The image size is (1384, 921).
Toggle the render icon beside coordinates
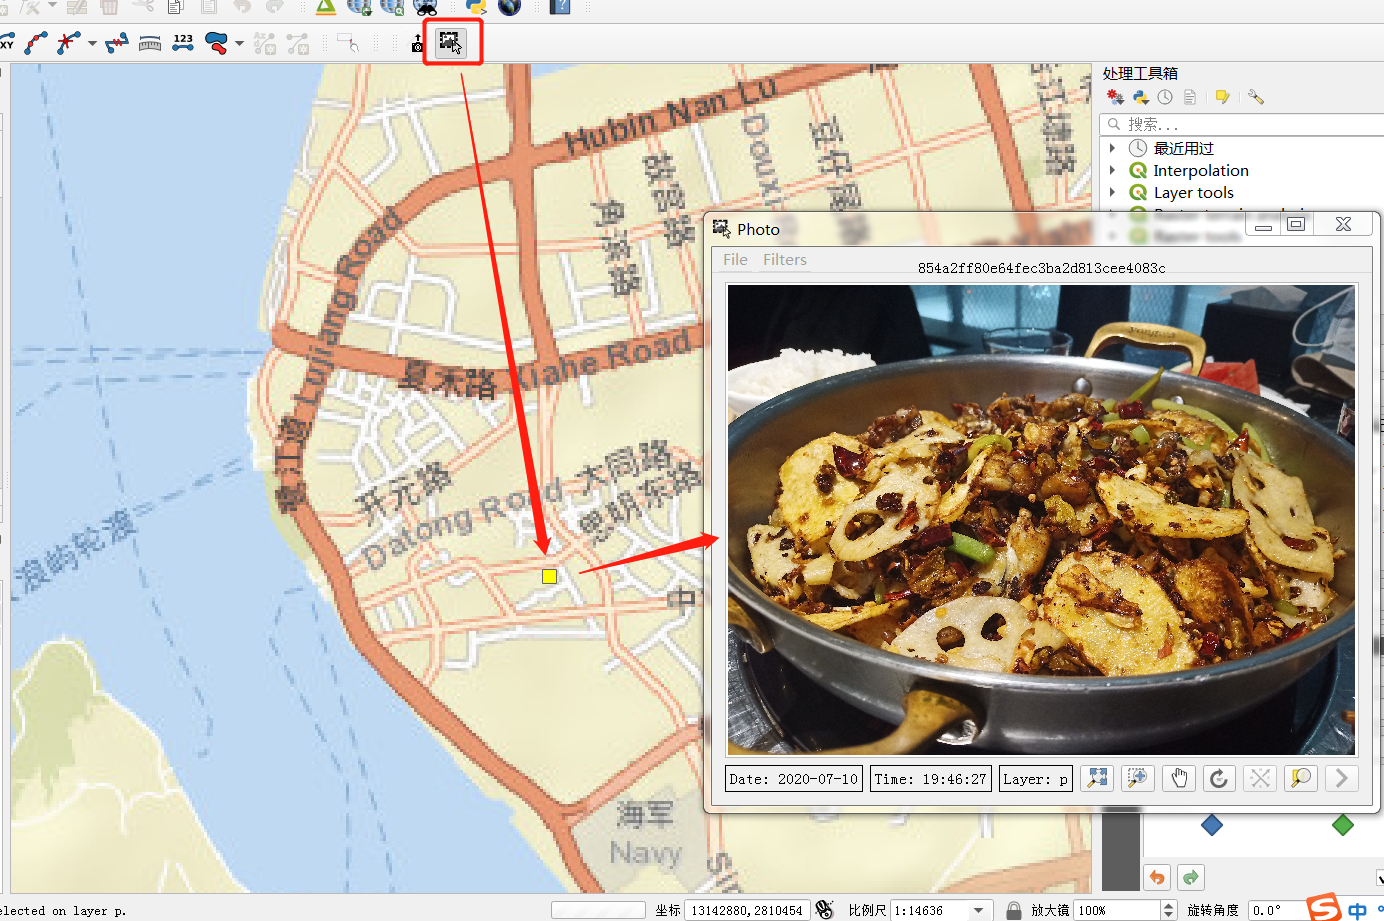824,909
